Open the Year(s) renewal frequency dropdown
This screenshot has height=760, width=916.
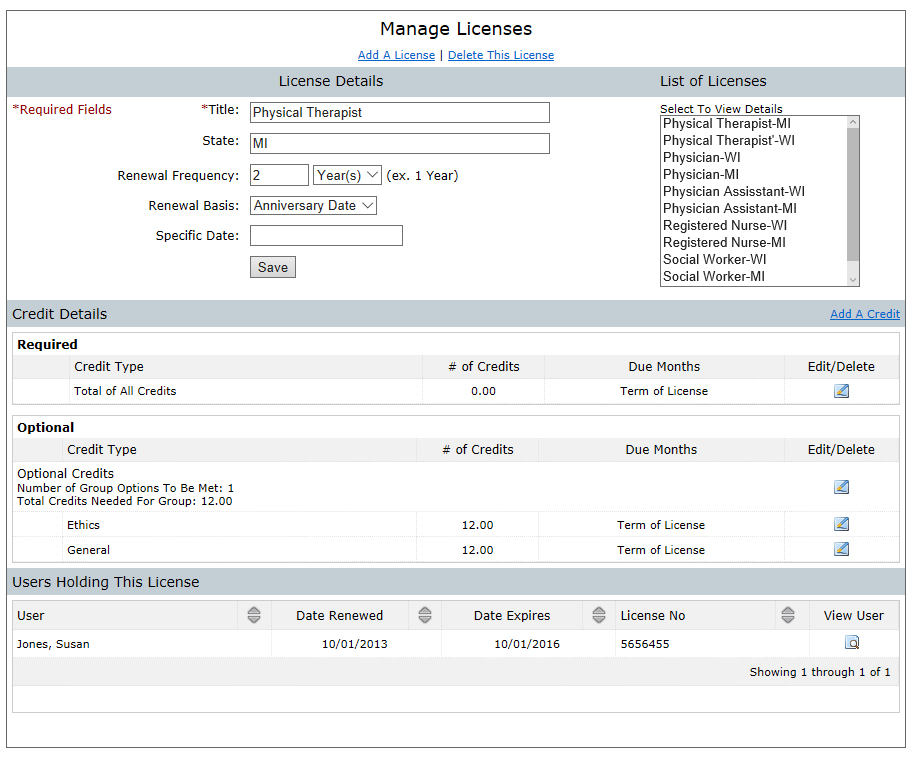tap(347, 175)
